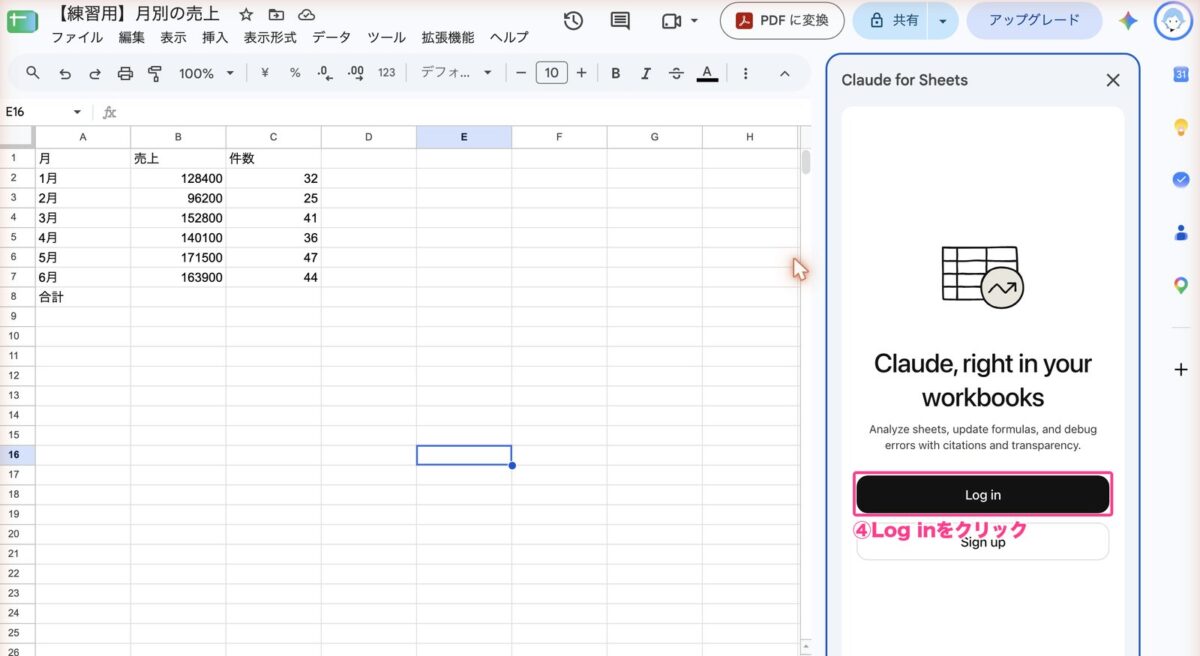
Task: Open the Gemini sparkle icon
Action: (1128, 21)
